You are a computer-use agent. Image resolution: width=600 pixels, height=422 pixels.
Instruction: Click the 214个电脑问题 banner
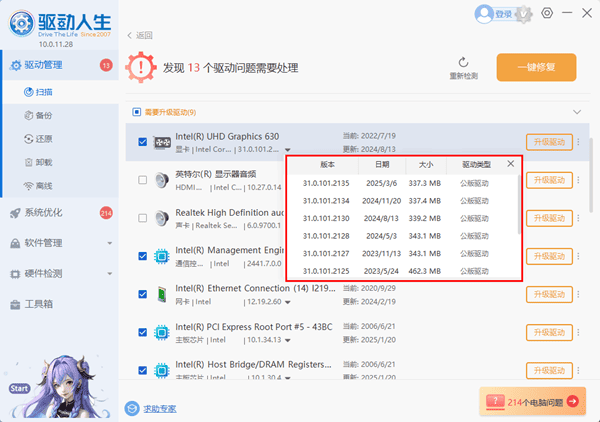[532, 401]
